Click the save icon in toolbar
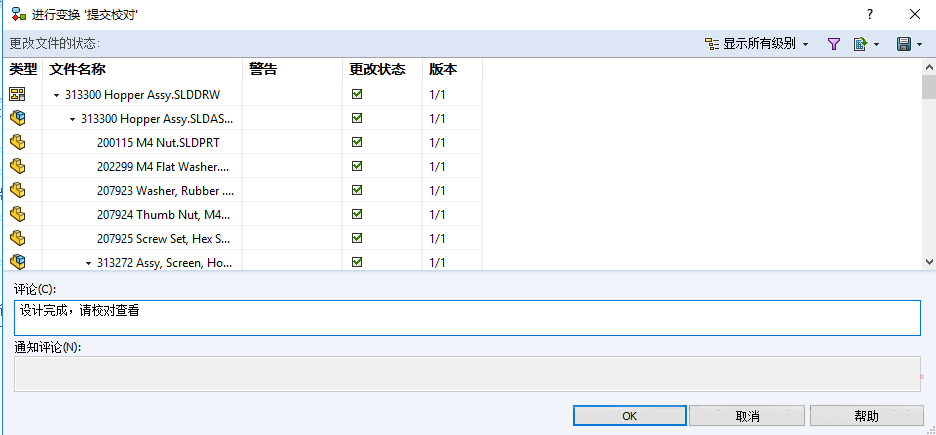Image resolution: width=936 pixels, height=435 pixels. tap(903, 44)
